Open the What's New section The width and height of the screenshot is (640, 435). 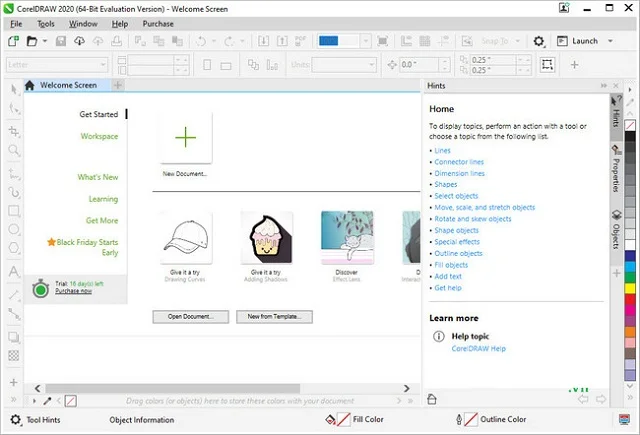point(98,177)
